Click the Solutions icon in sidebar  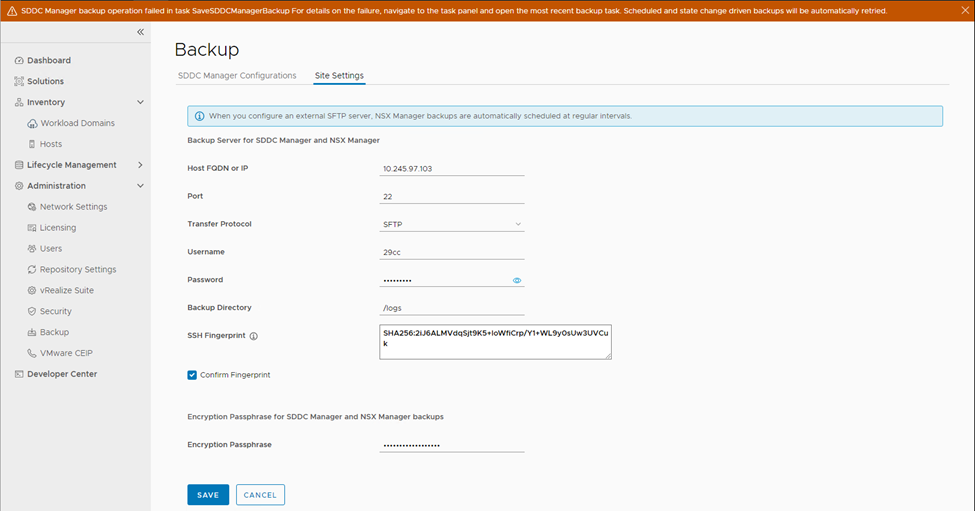(19, 82)
